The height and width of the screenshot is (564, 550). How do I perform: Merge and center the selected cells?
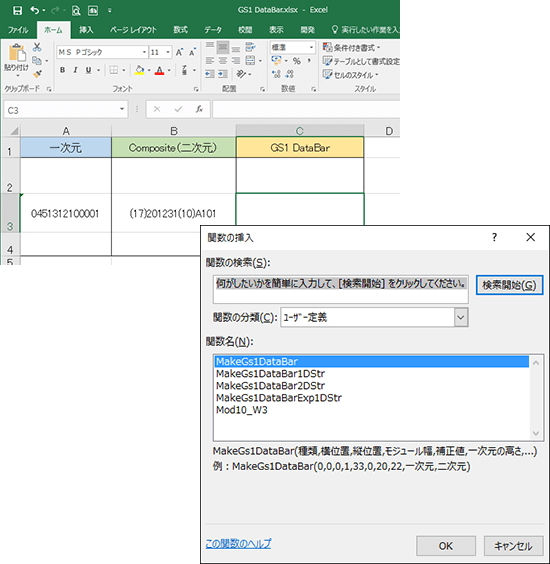pyautogui.click(x=250, y=60)
